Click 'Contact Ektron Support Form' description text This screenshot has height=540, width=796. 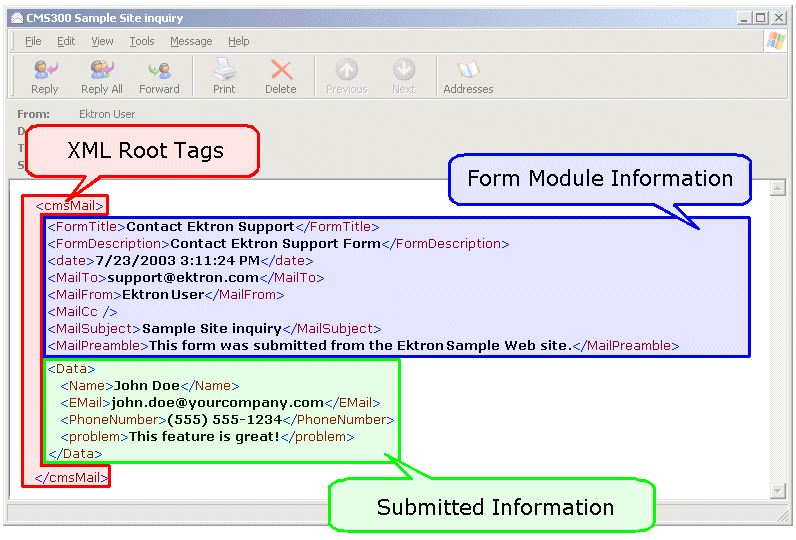point(275,244)
